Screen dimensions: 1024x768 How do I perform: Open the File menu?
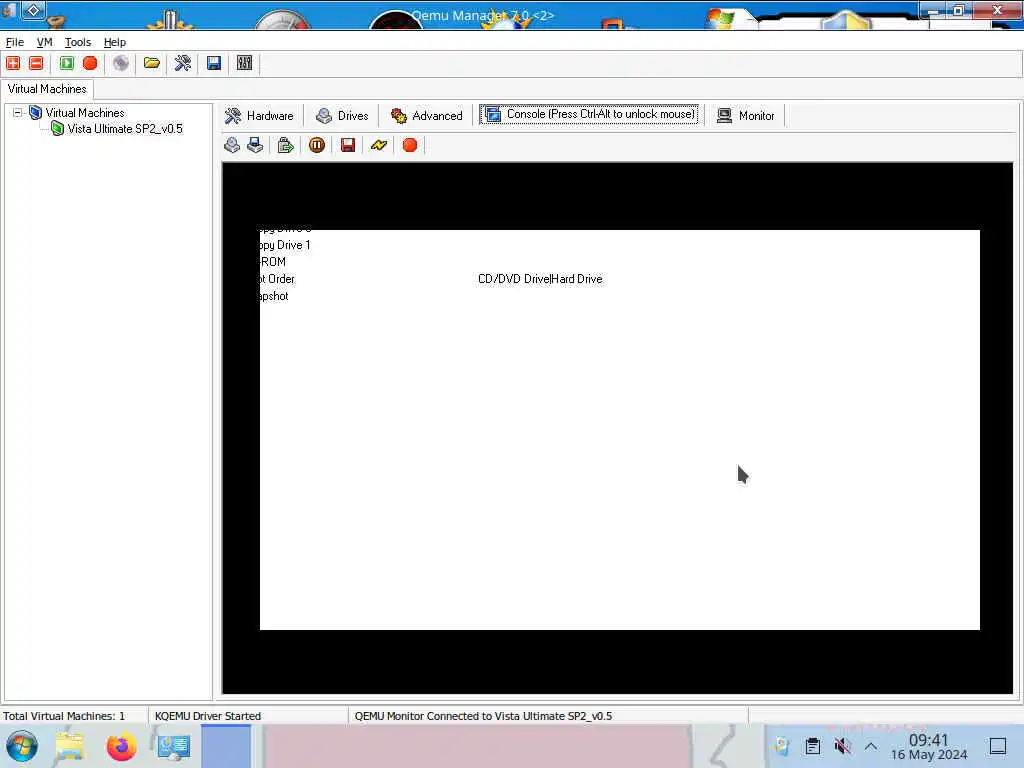[x=15, y=42]
